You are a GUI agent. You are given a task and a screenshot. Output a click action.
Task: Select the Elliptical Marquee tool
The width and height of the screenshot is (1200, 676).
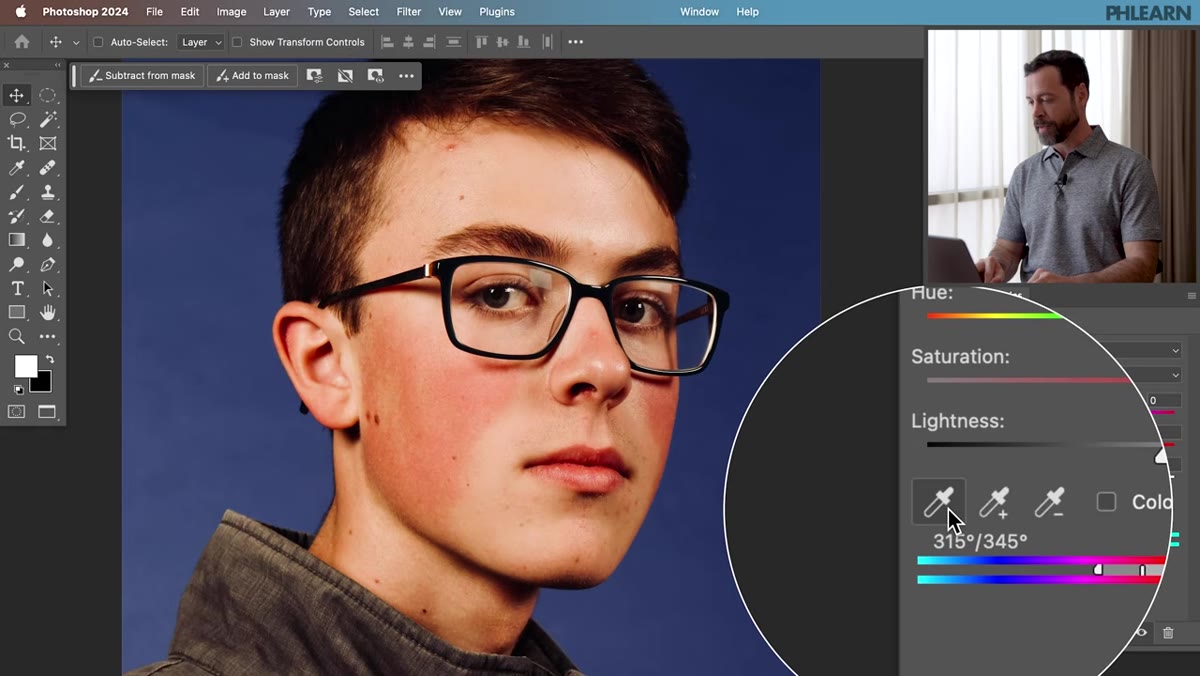pyautogui.click(x=47, y=95)
